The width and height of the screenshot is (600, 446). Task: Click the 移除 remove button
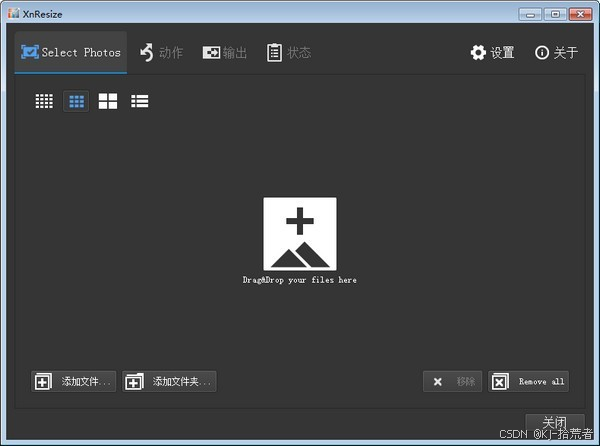tap(452, 381)
